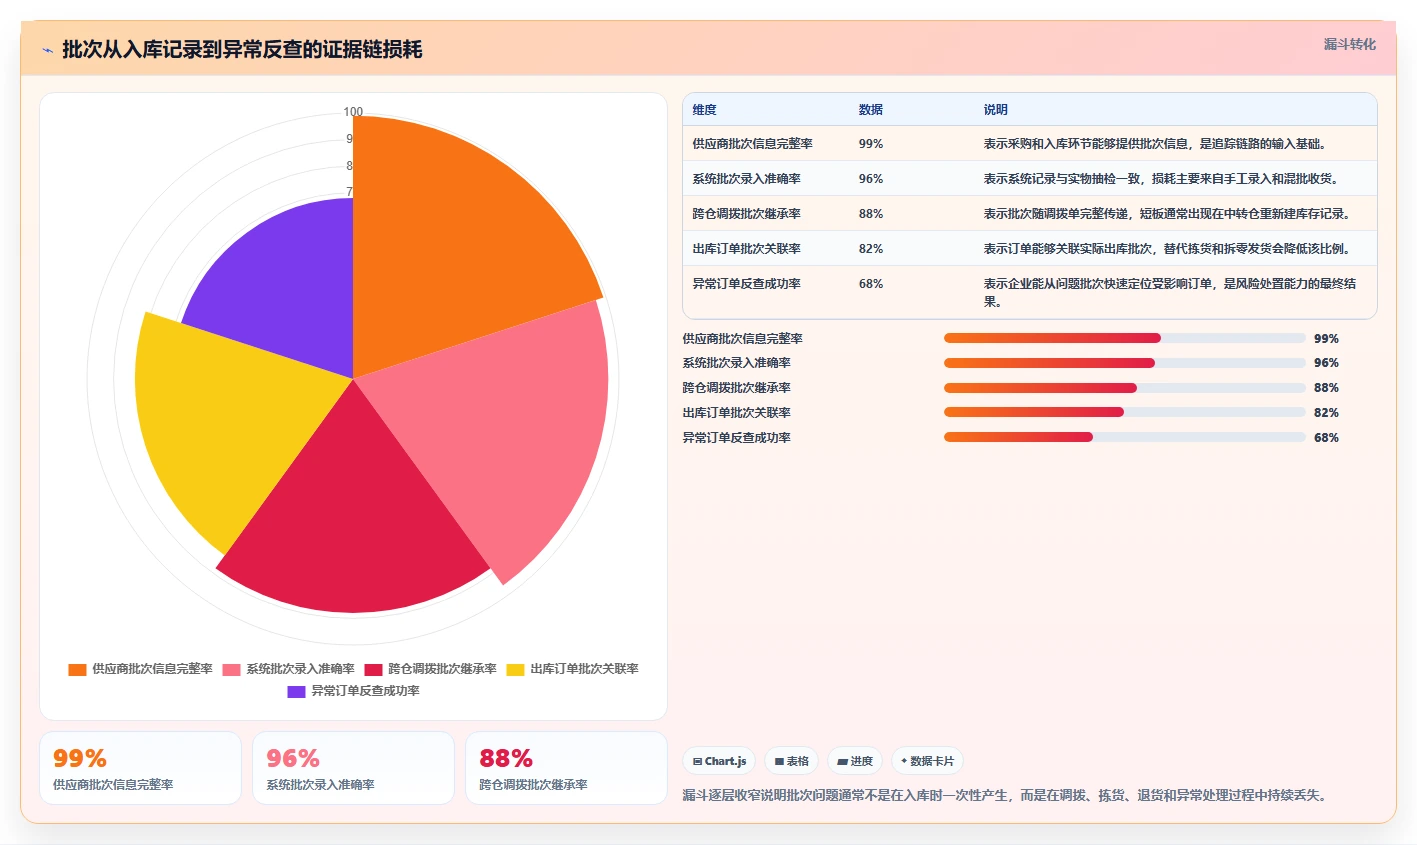Click 供应商批次信息完整率 in the table's first row
1417x845 pixels.
point(752,144)
